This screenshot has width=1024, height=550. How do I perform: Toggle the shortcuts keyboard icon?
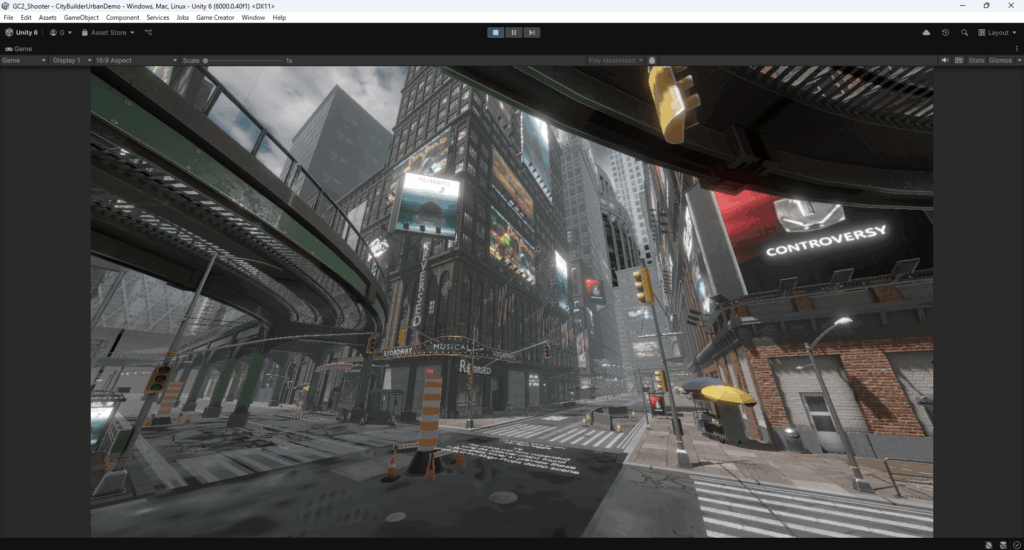(x=959, y=60)
